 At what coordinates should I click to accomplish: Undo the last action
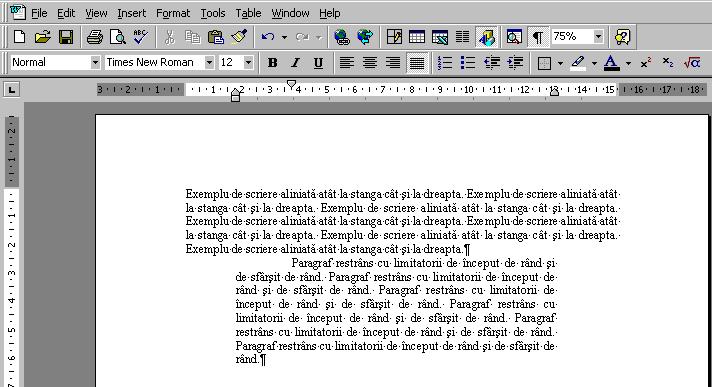point(268,37)
